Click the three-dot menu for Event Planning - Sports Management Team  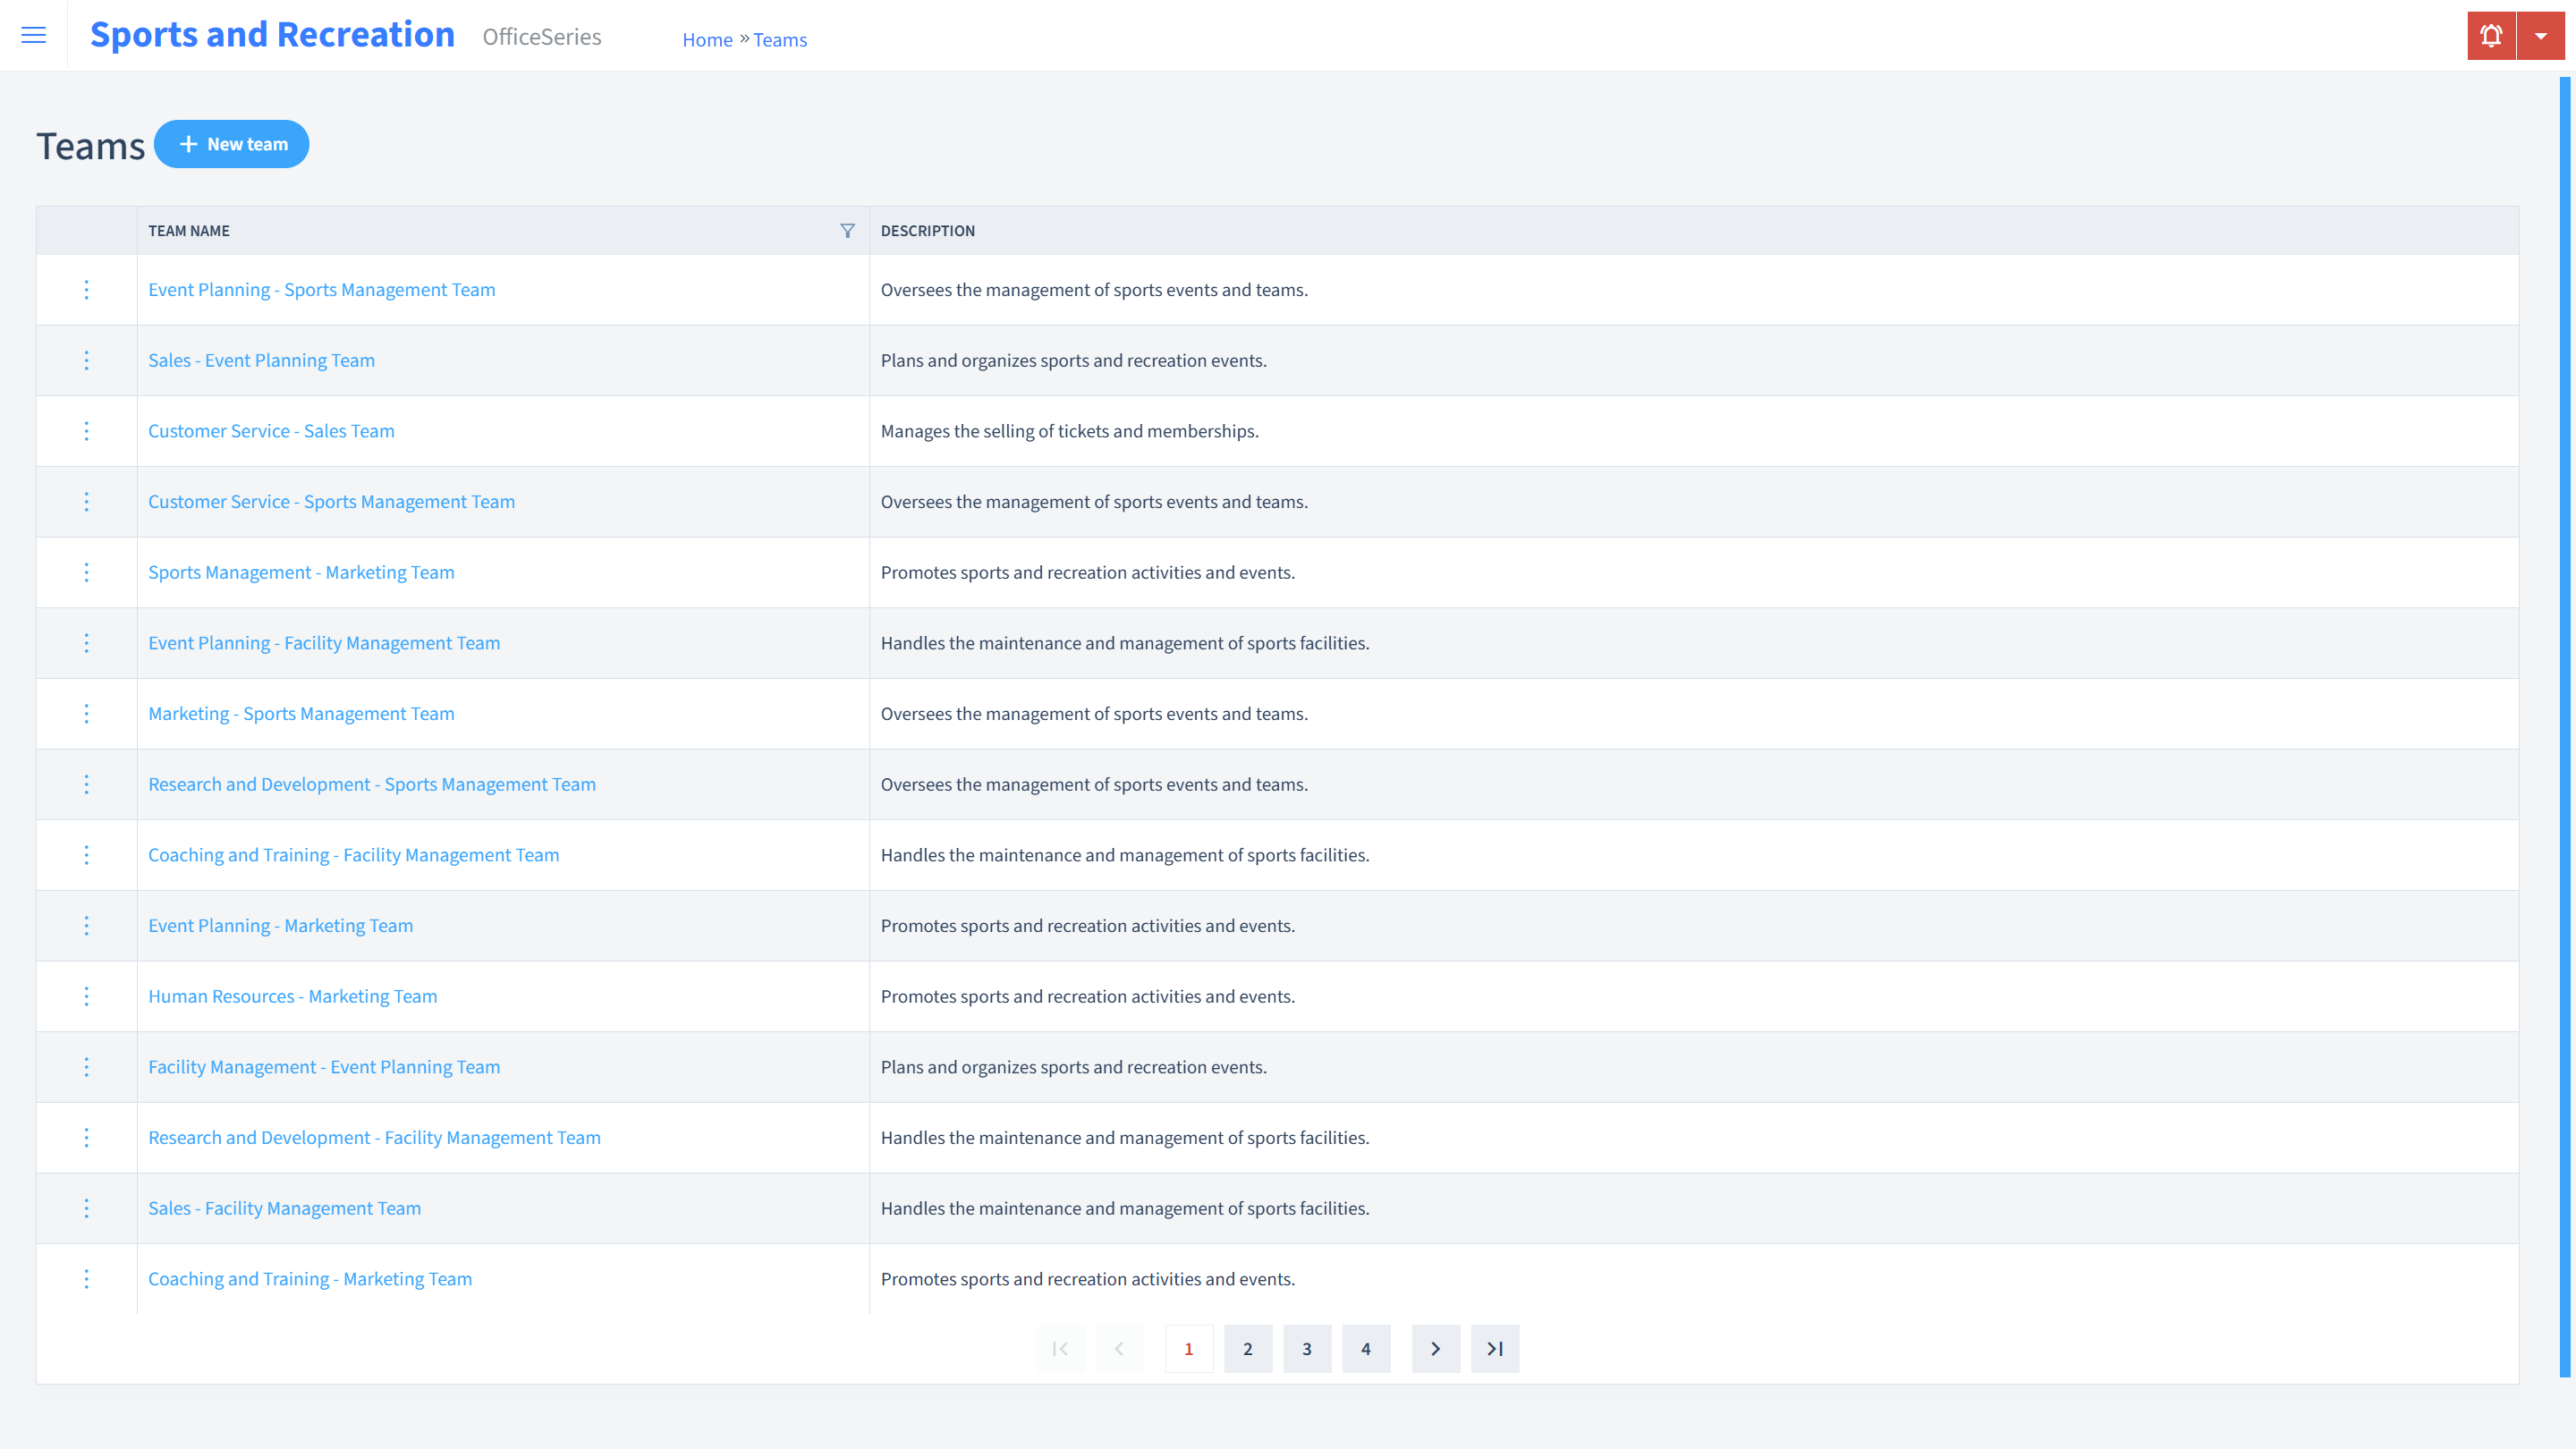(x=85, y=288)
